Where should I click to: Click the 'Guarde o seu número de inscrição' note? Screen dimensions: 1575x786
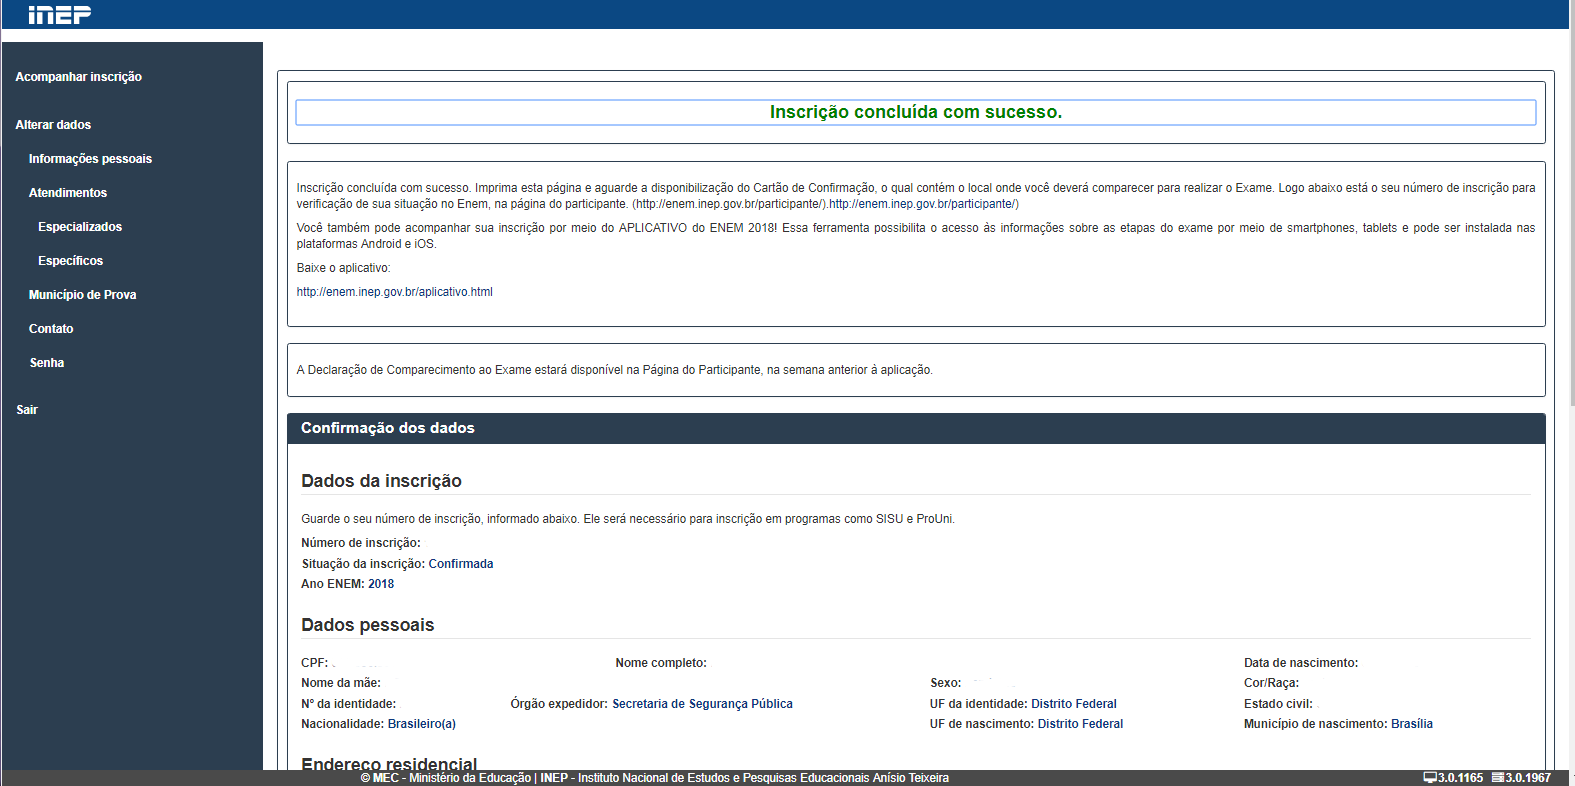pos(628,519)
